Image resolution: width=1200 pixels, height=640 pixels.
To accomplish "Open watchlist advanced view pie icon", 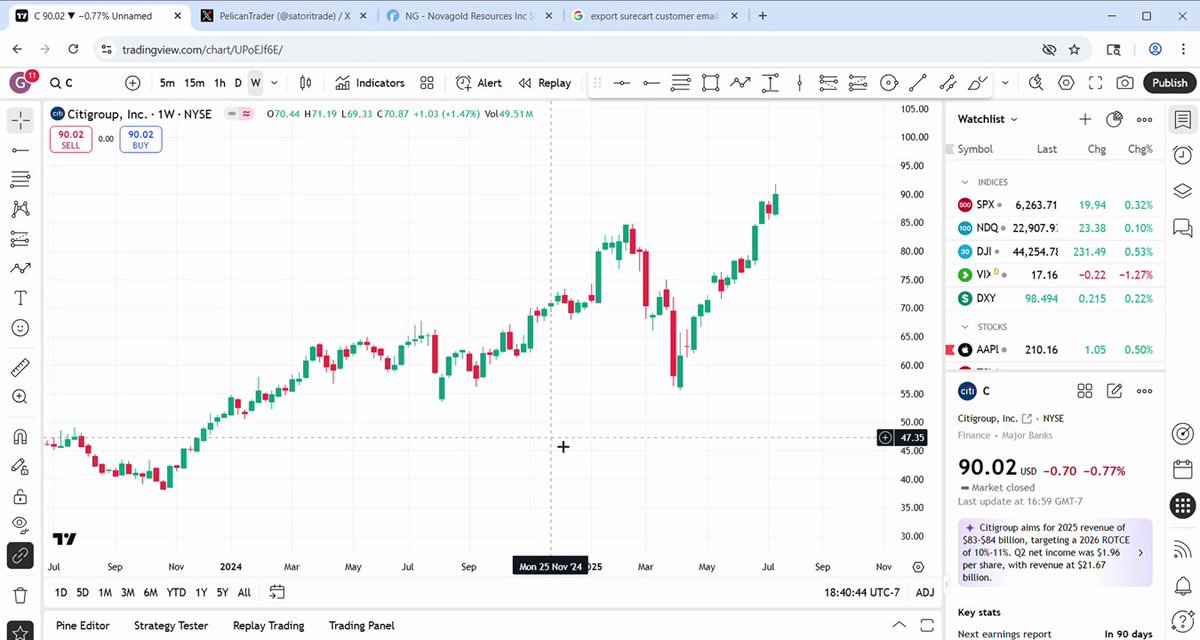I will pos(1115,119).
